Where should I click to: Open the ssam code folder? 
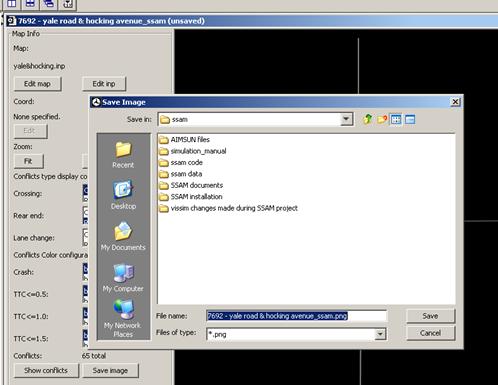pyautogui.click(x=181, y=162)
